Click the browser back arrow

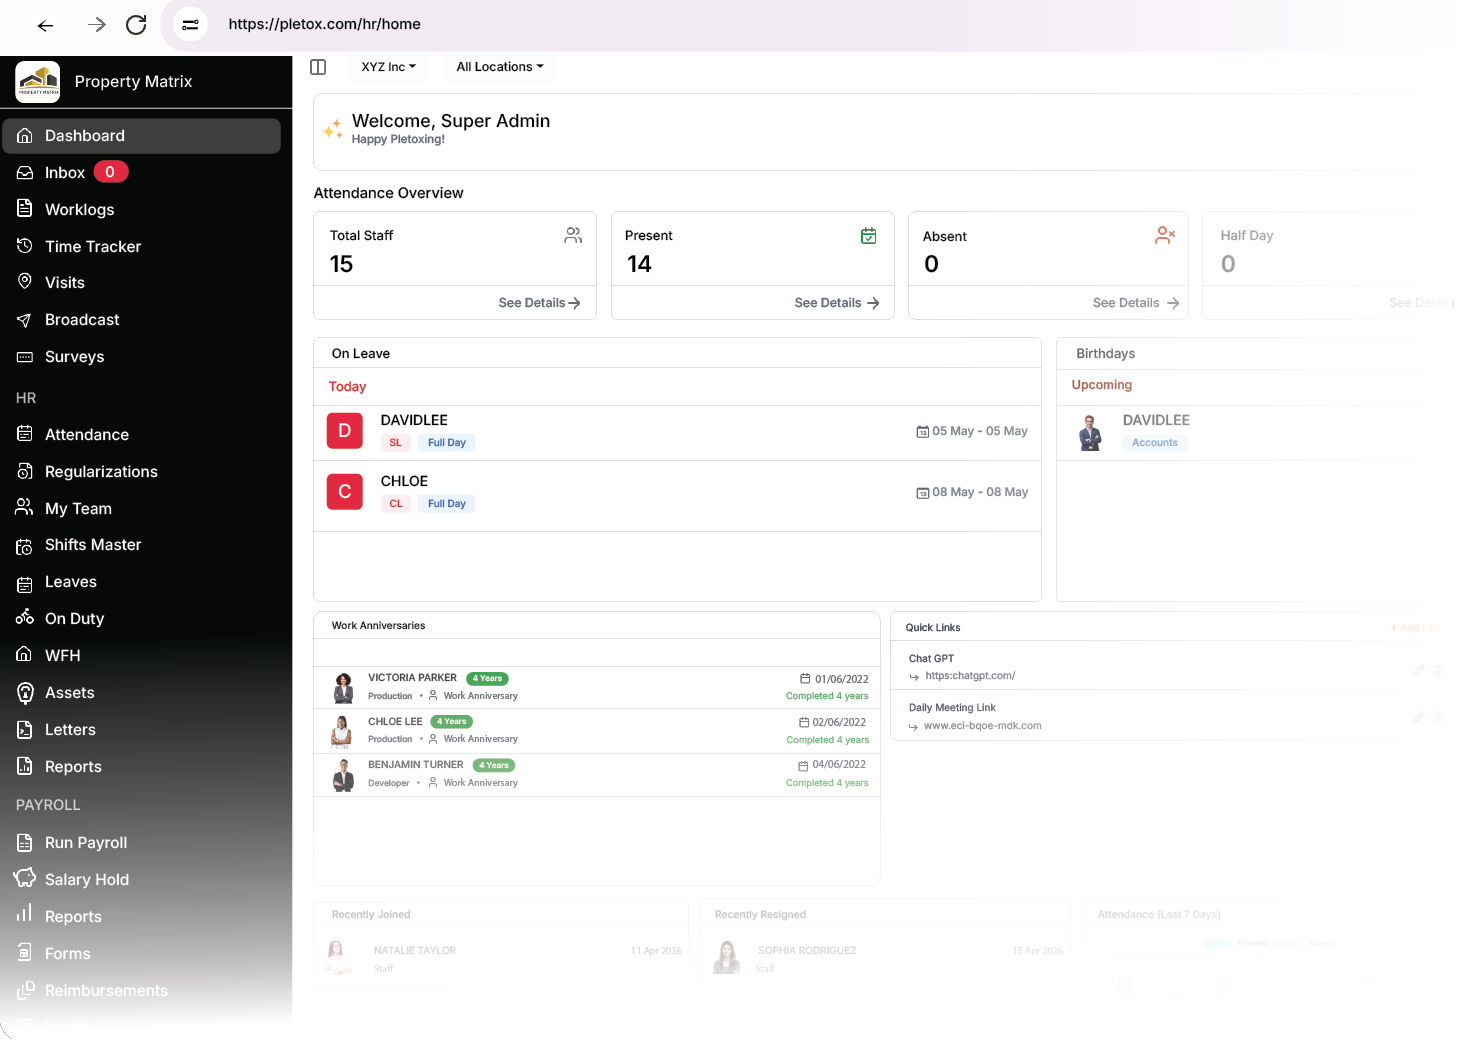coord(45,25)
